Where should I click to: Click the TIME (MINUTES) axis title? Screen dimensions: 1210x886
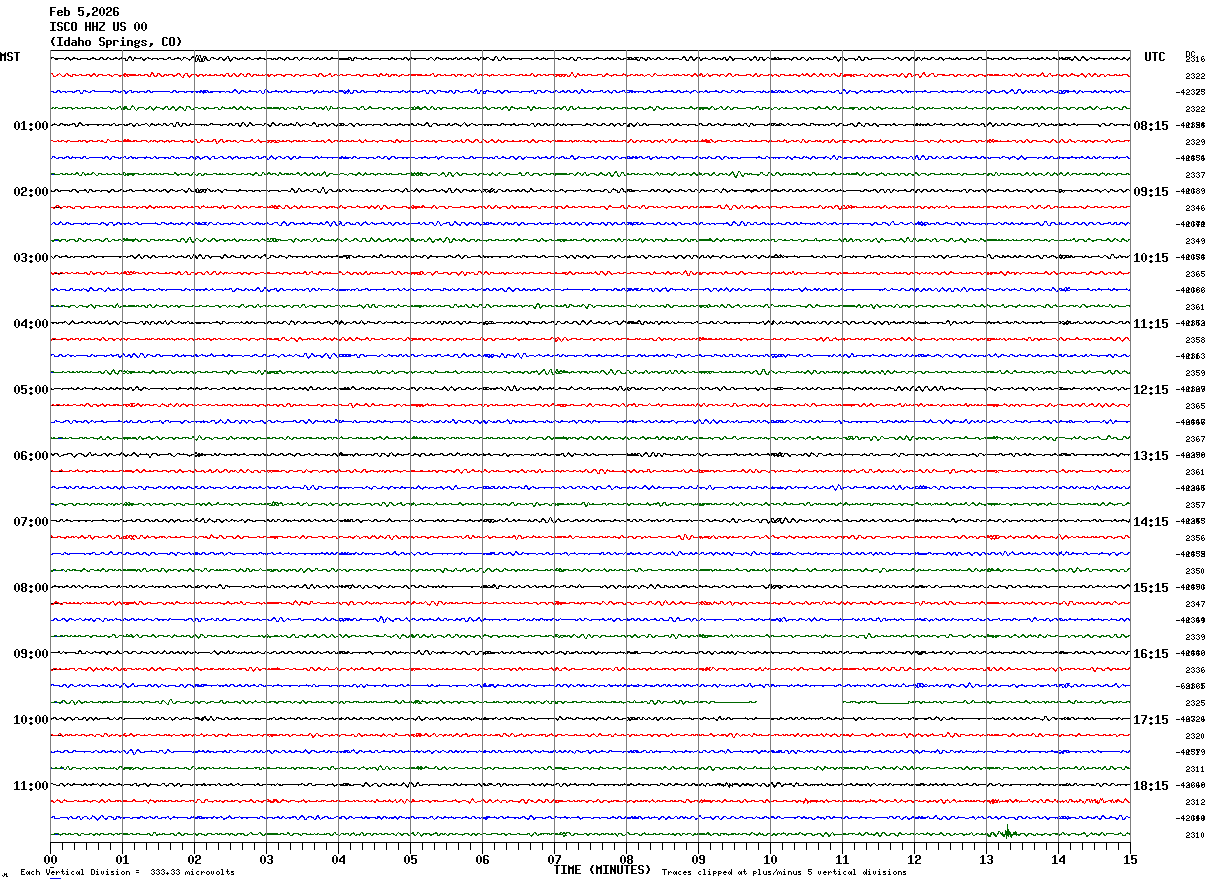click(x=602, y=870)
